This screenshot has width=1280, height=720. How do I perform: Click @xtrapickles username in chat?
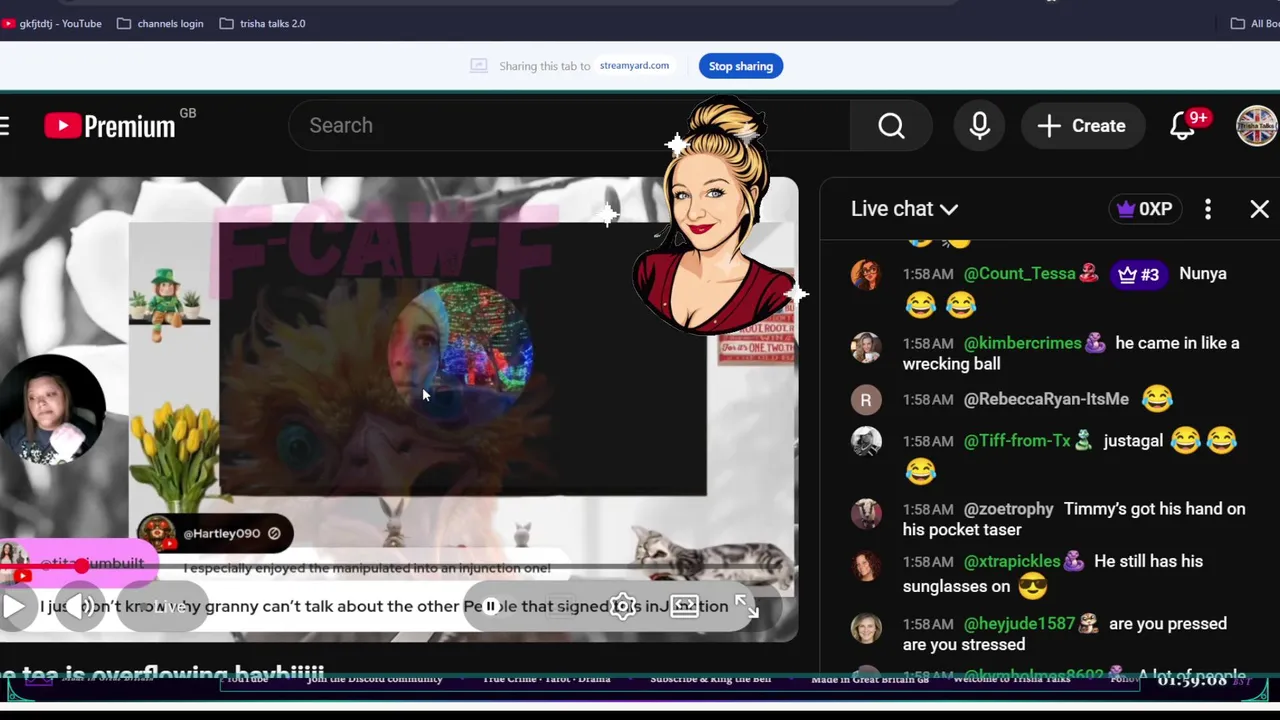1011,561
